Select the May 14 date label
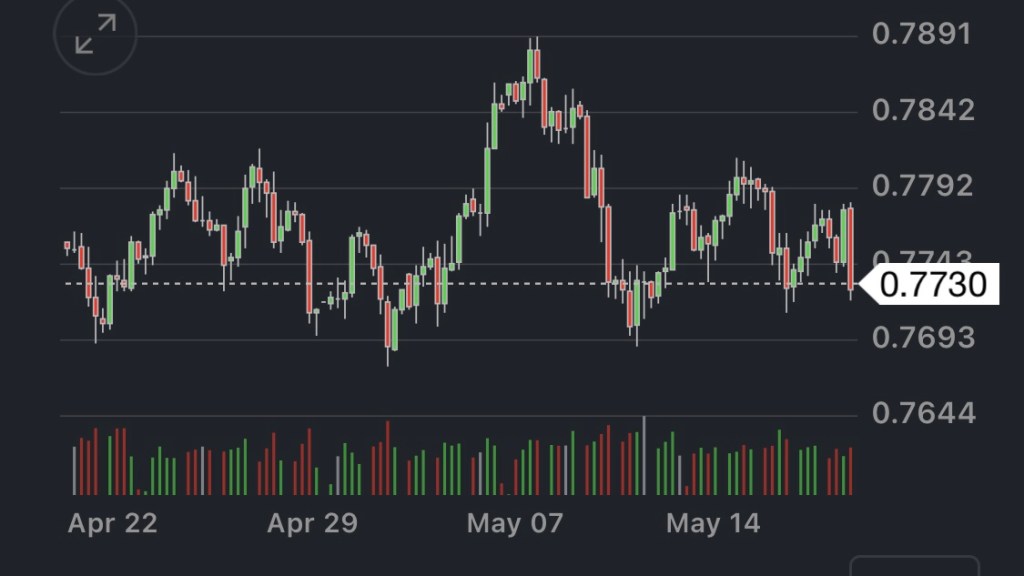This screenshot has width=1024, height=576. tap(713, 523)
